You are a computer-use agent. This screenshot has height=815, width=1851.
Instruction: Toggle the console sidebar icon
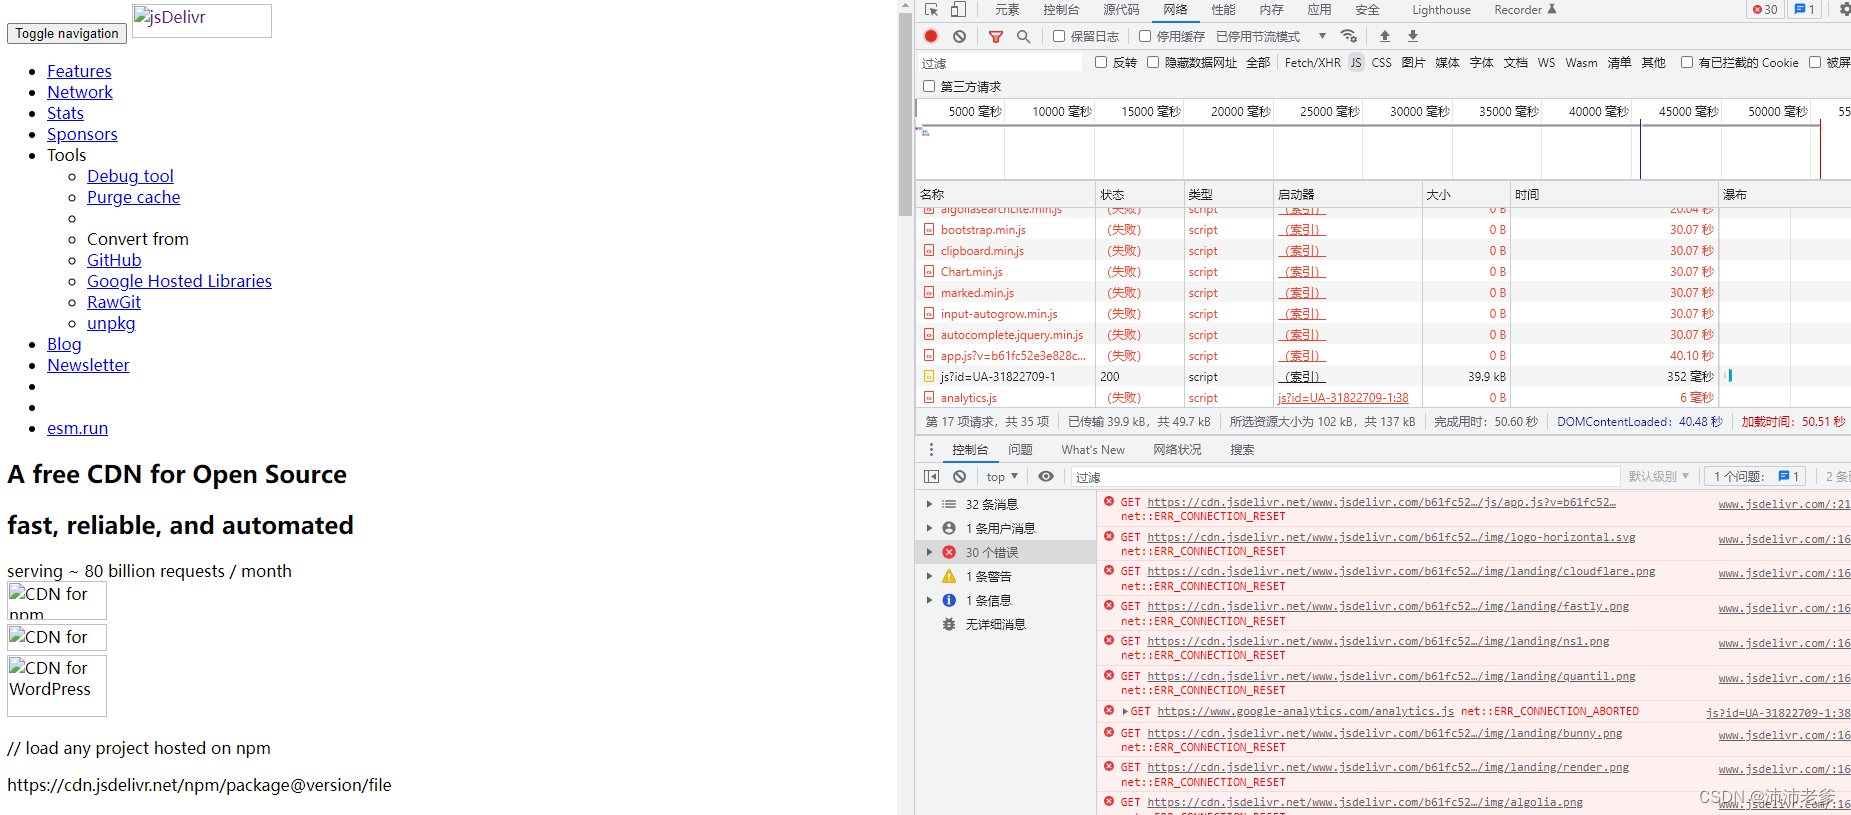(x=932, y=477)
